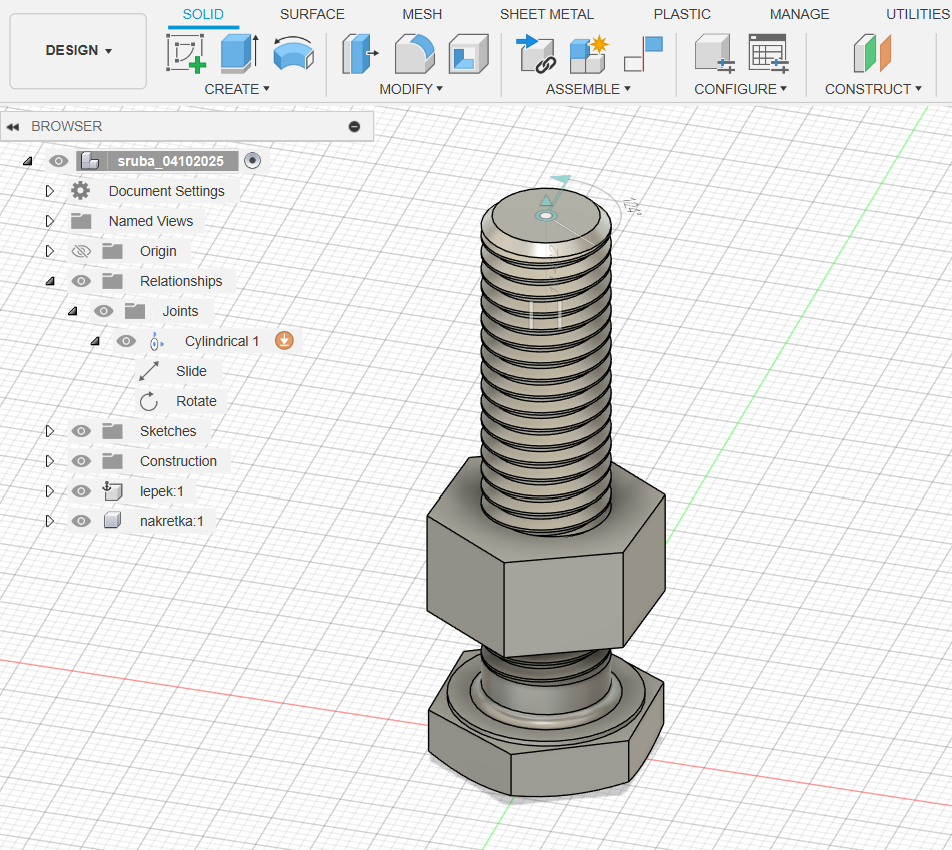This screenshot has width=952, height=850.
Task: Collapse the Joints folder
Action: pyautogui.click(x=72, y=311)
